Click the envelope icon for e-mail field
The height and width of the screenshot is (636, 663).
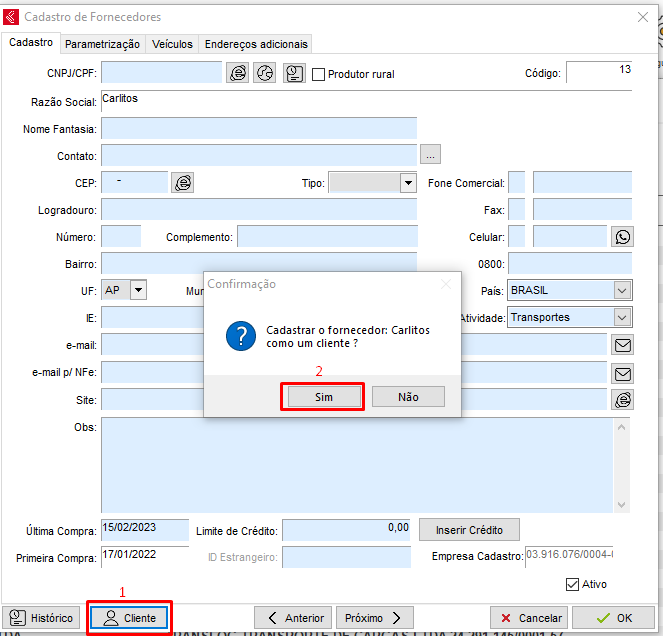point(622,345)
